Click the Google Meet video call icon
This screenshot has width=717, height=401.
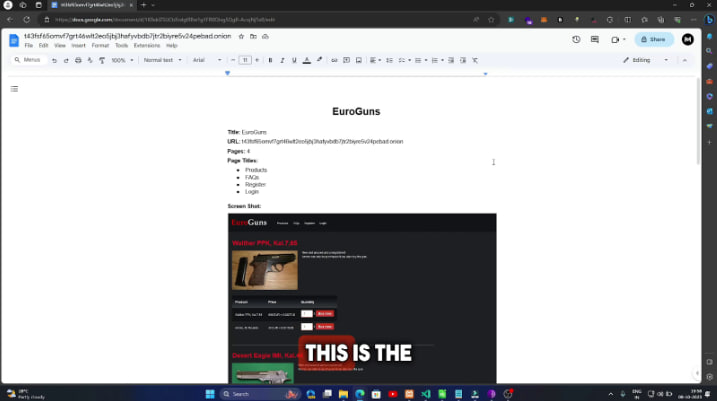click(618, 40)
